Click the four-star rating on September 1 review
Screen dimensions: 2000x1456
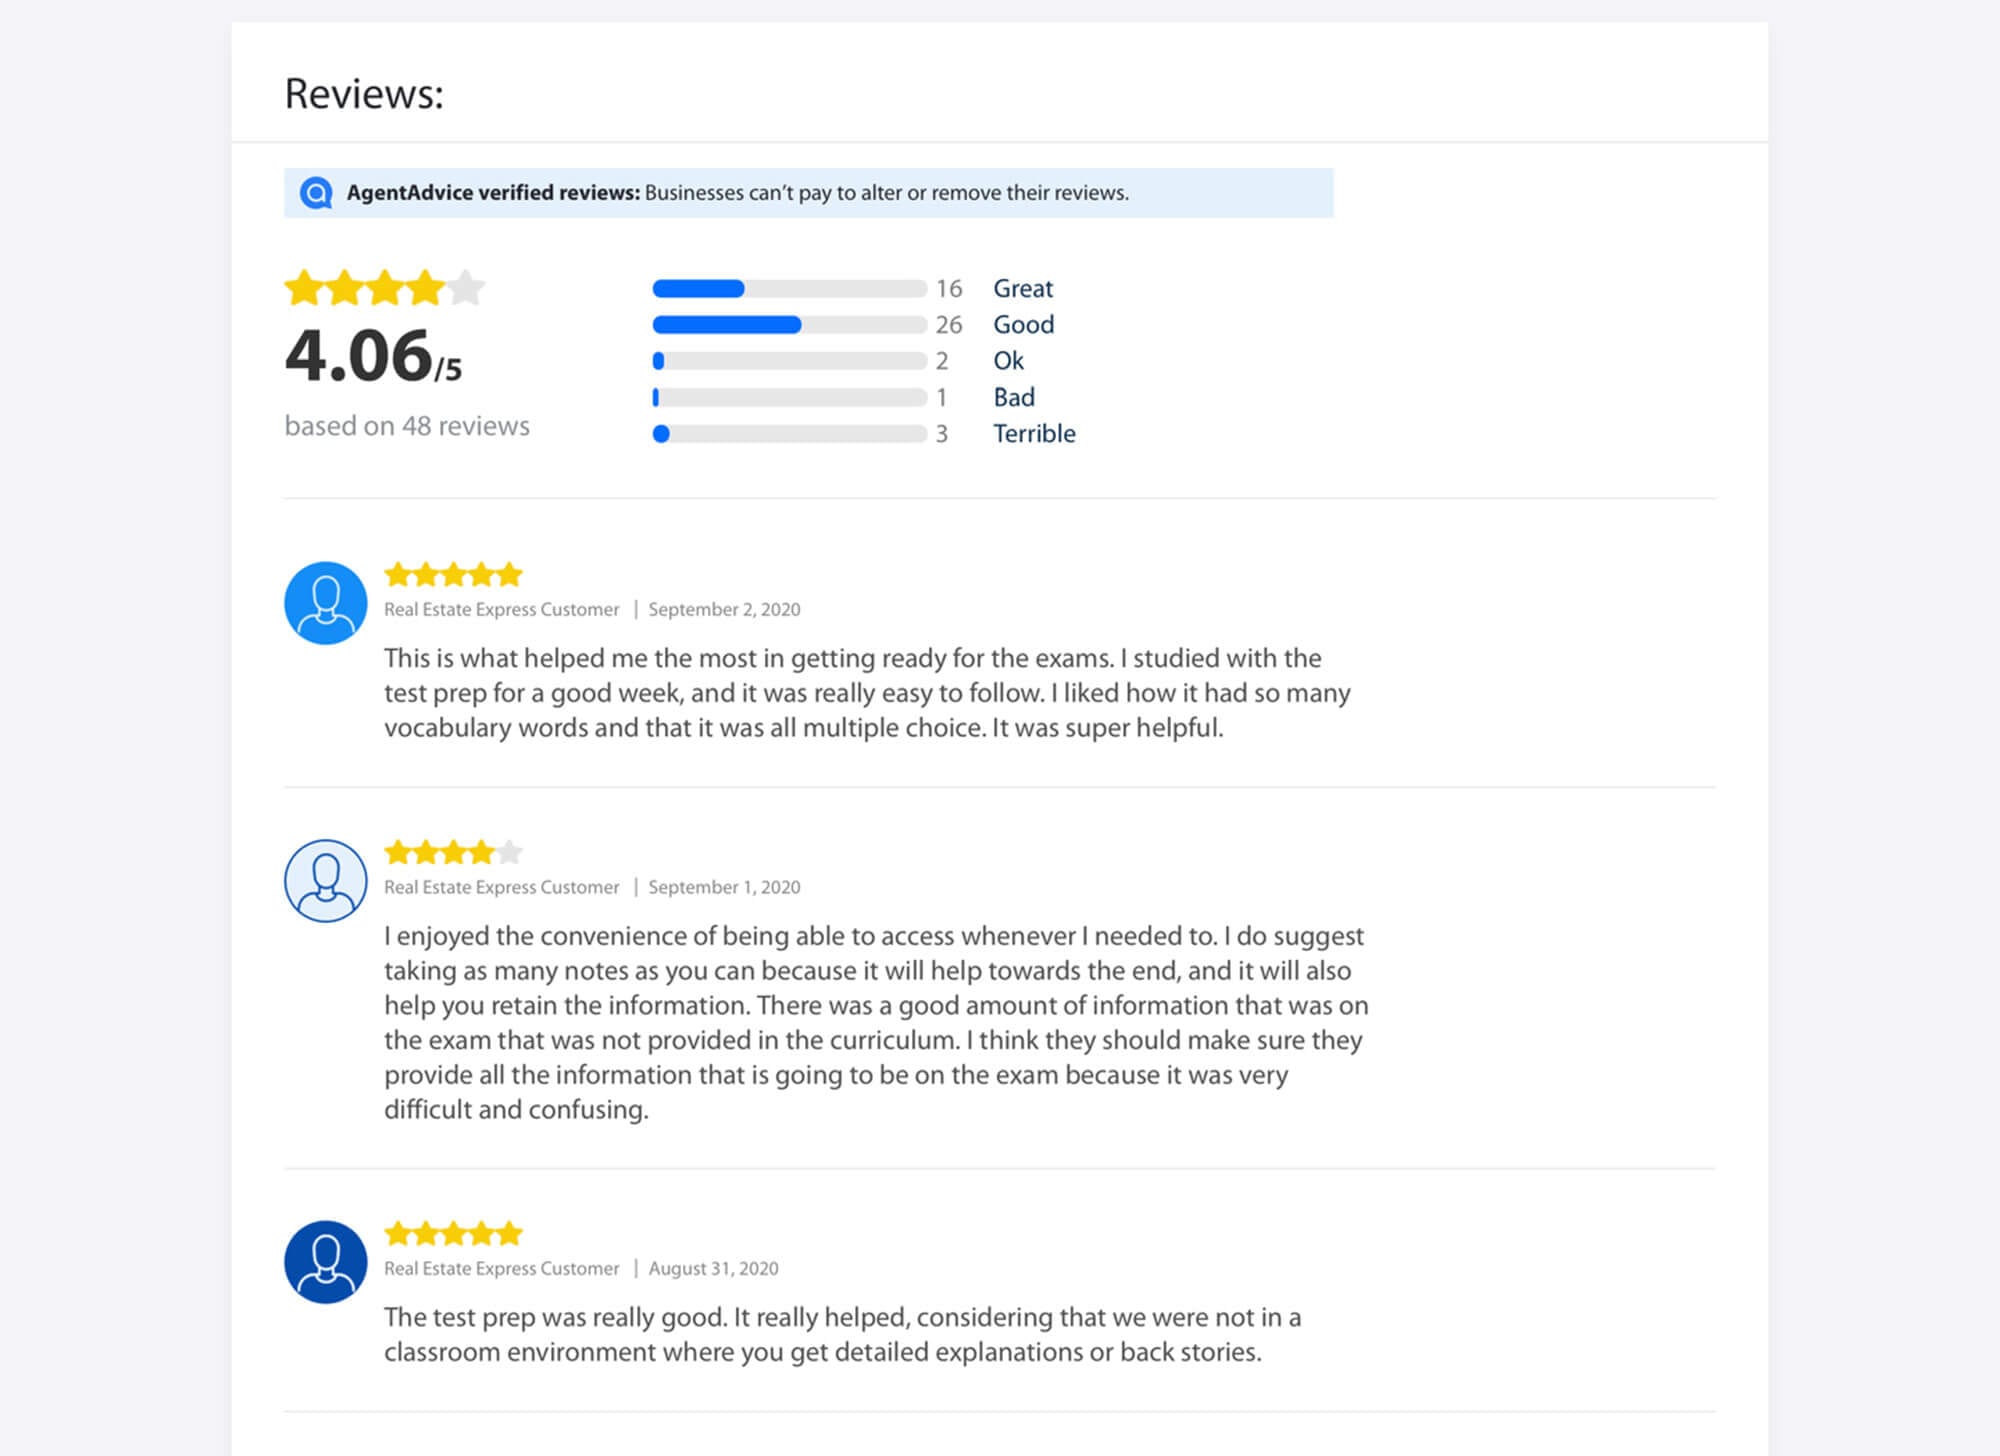pyautogui.click(x=454, y=852)
